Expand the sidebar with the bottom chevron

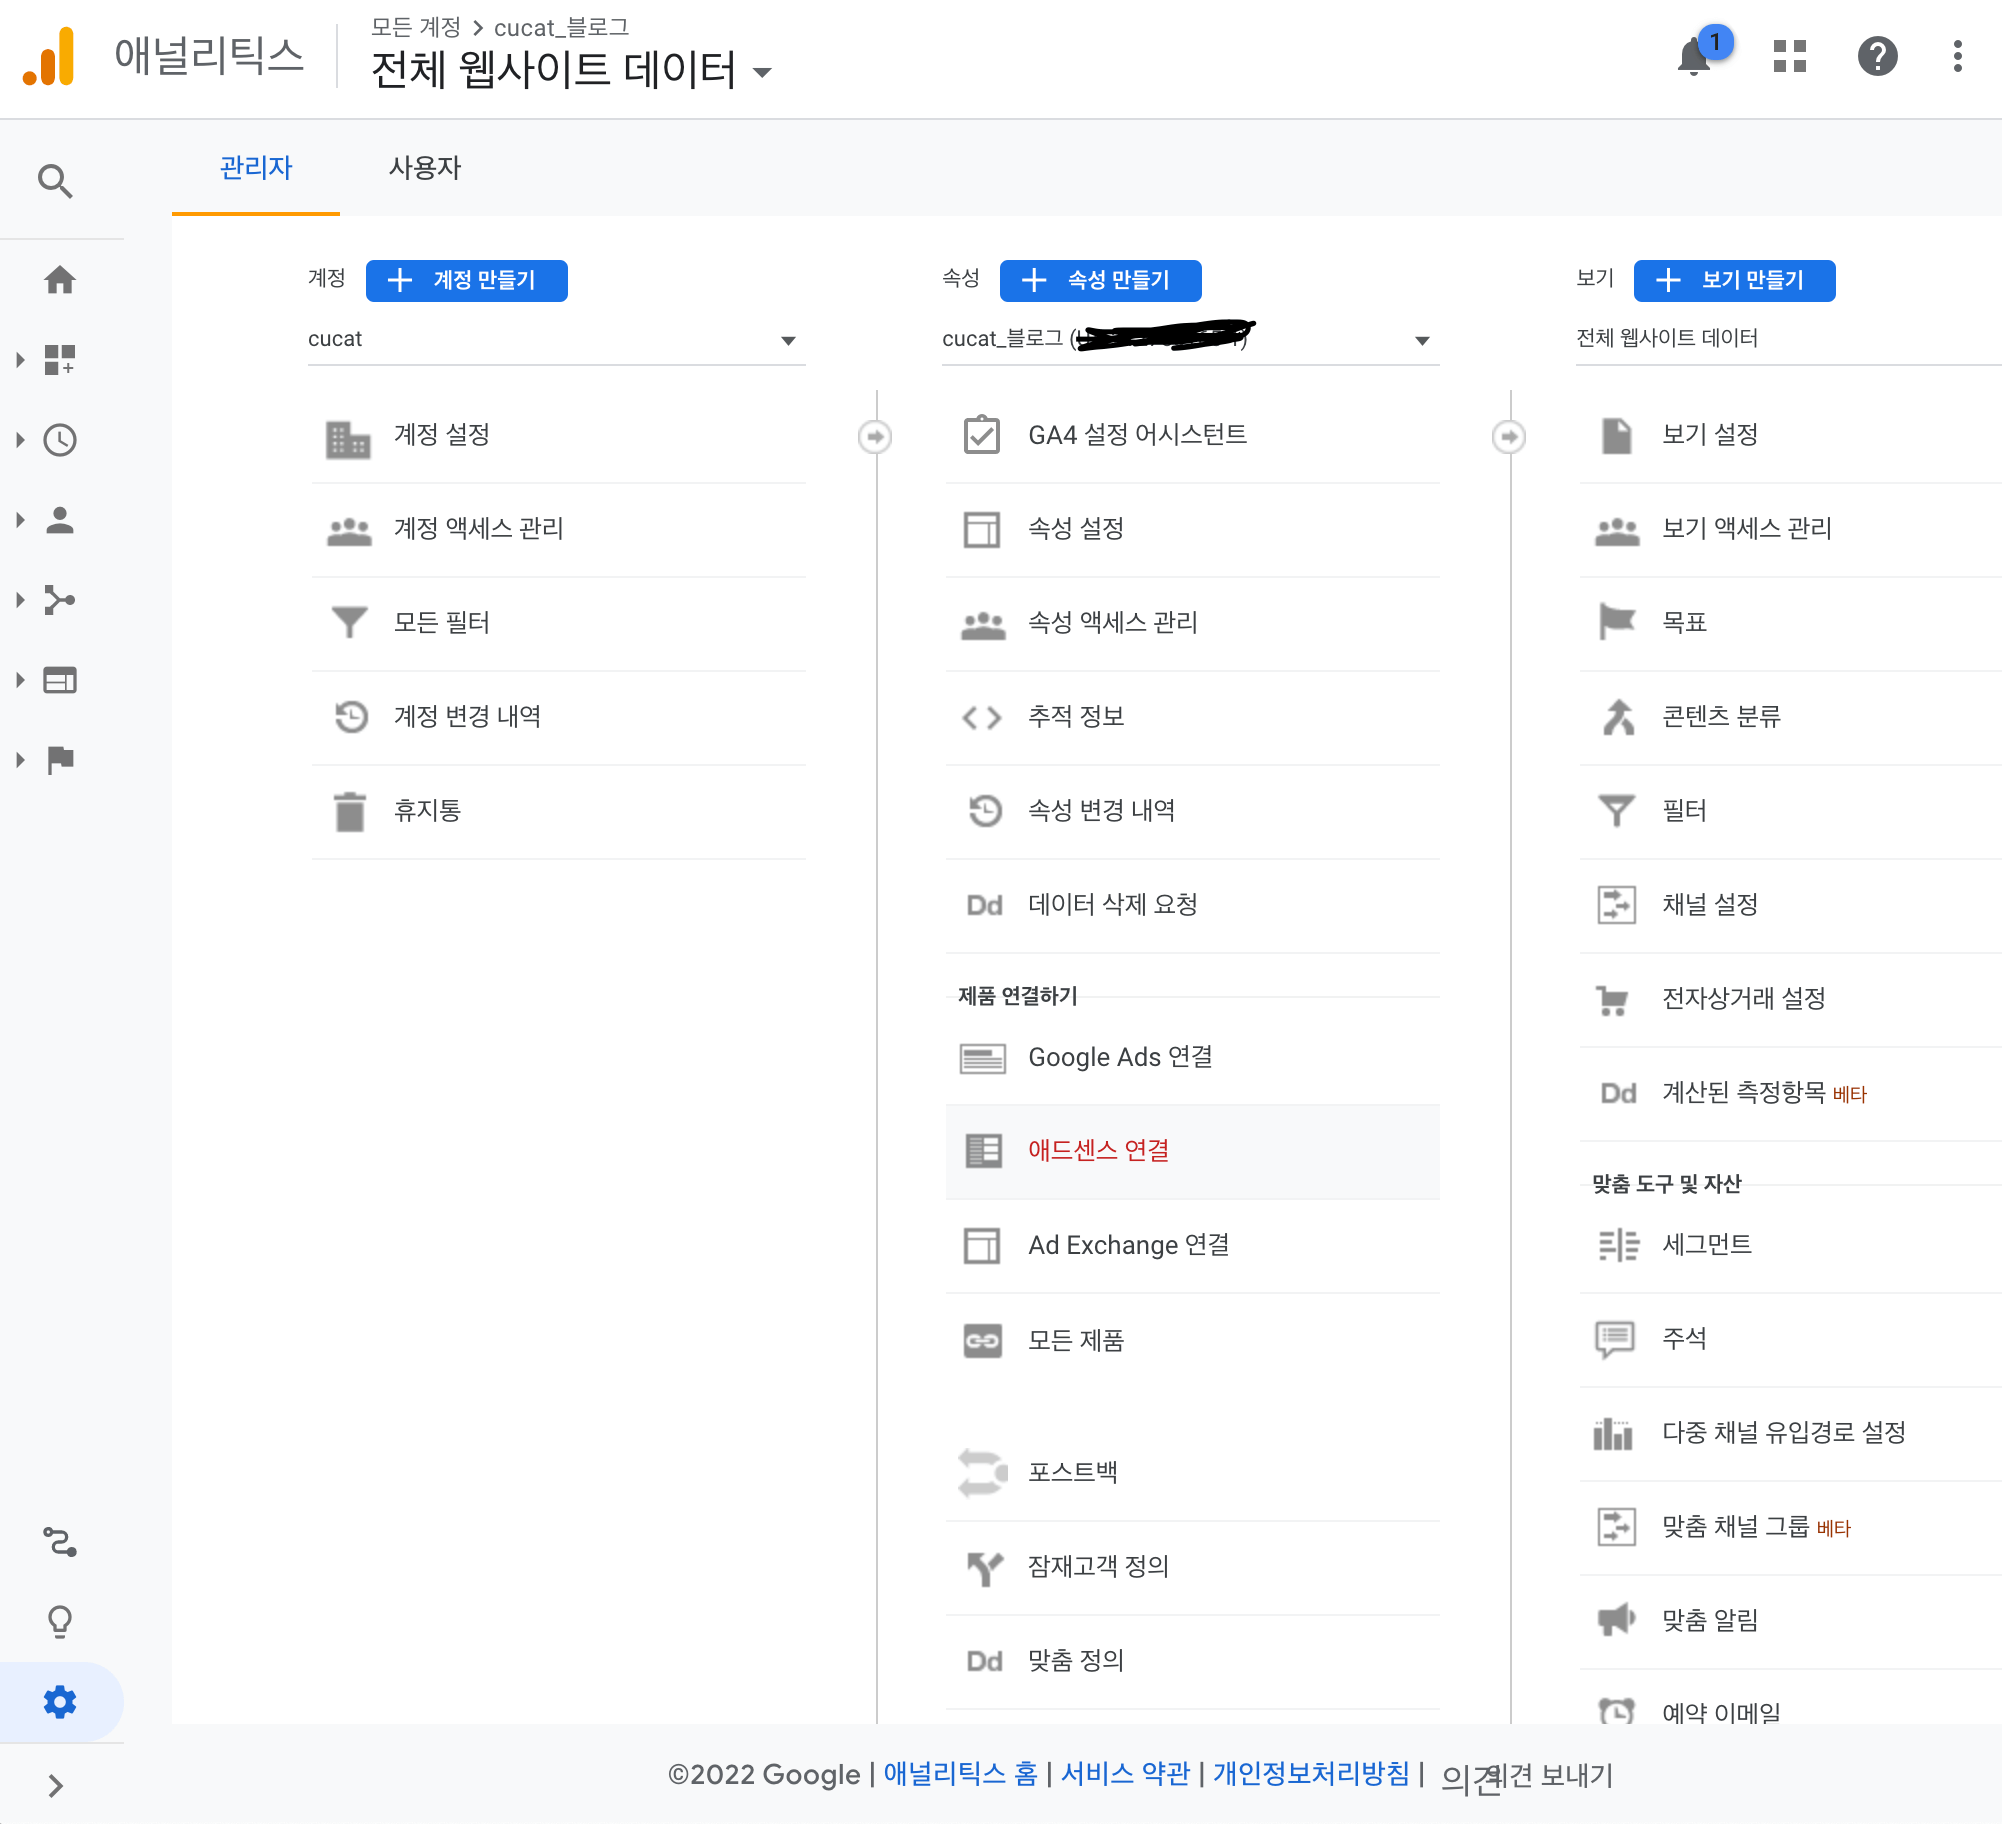click(56, 1786)
